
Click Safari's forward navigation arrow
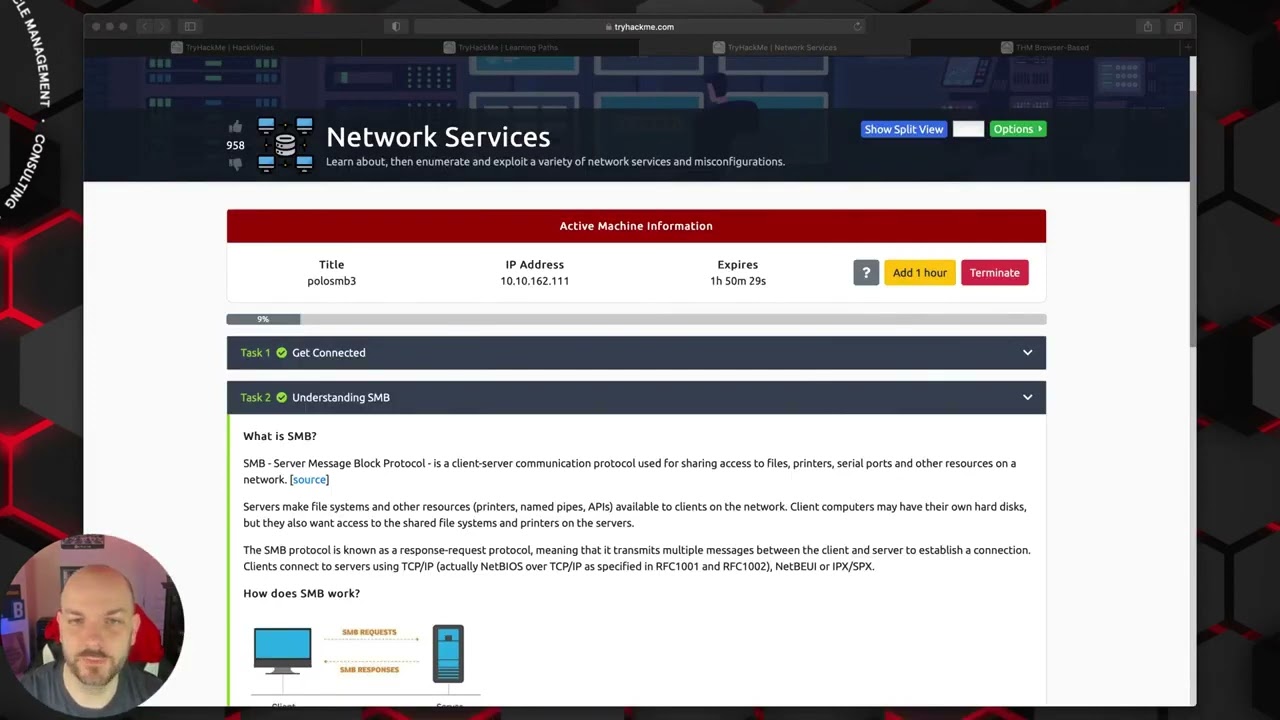[163, 26]
